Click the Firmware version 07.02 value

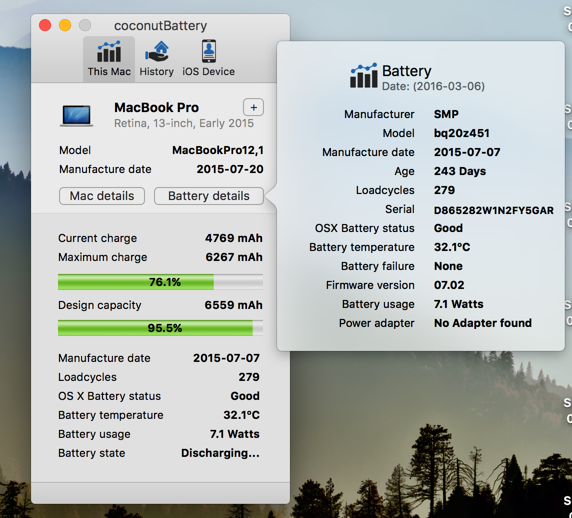tap(449, 285)
